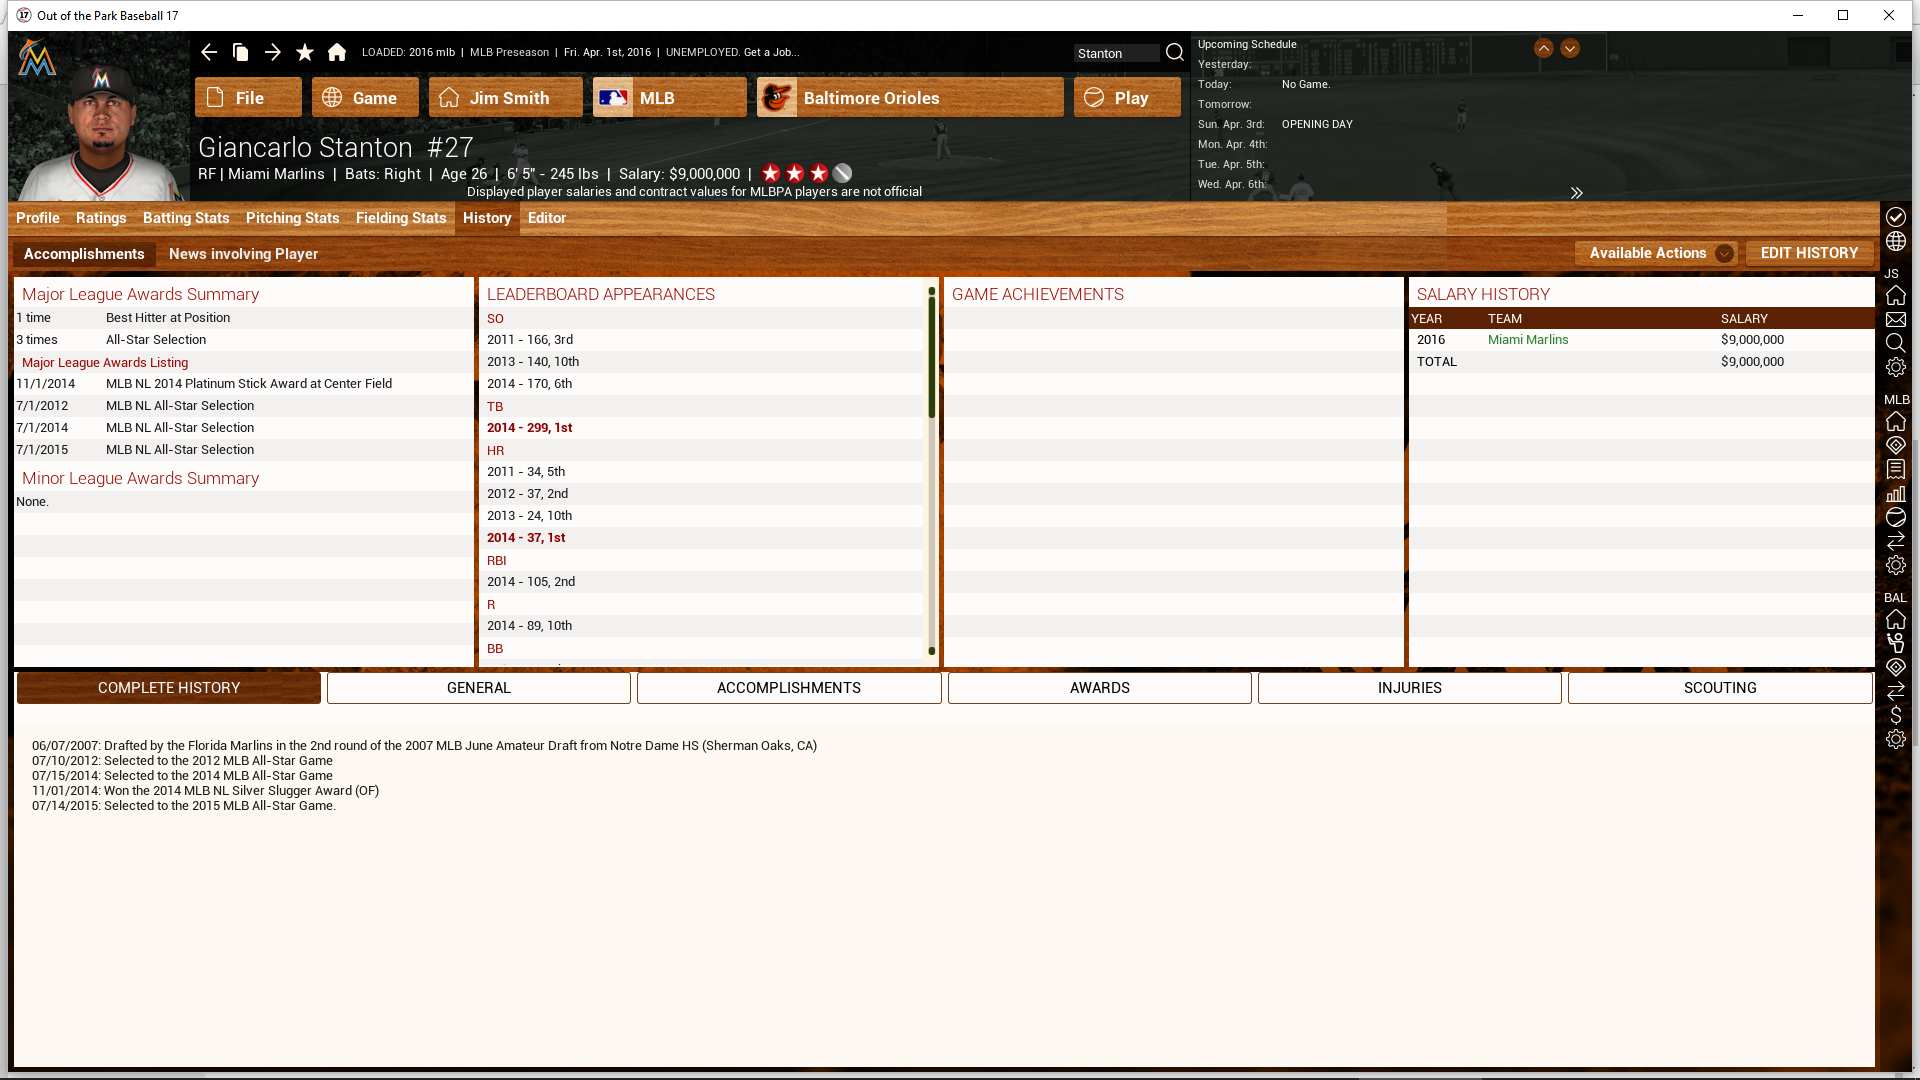Open the JS search magnifier icon
Screen dimensions: 1920x1080
tap(1896, 343)
